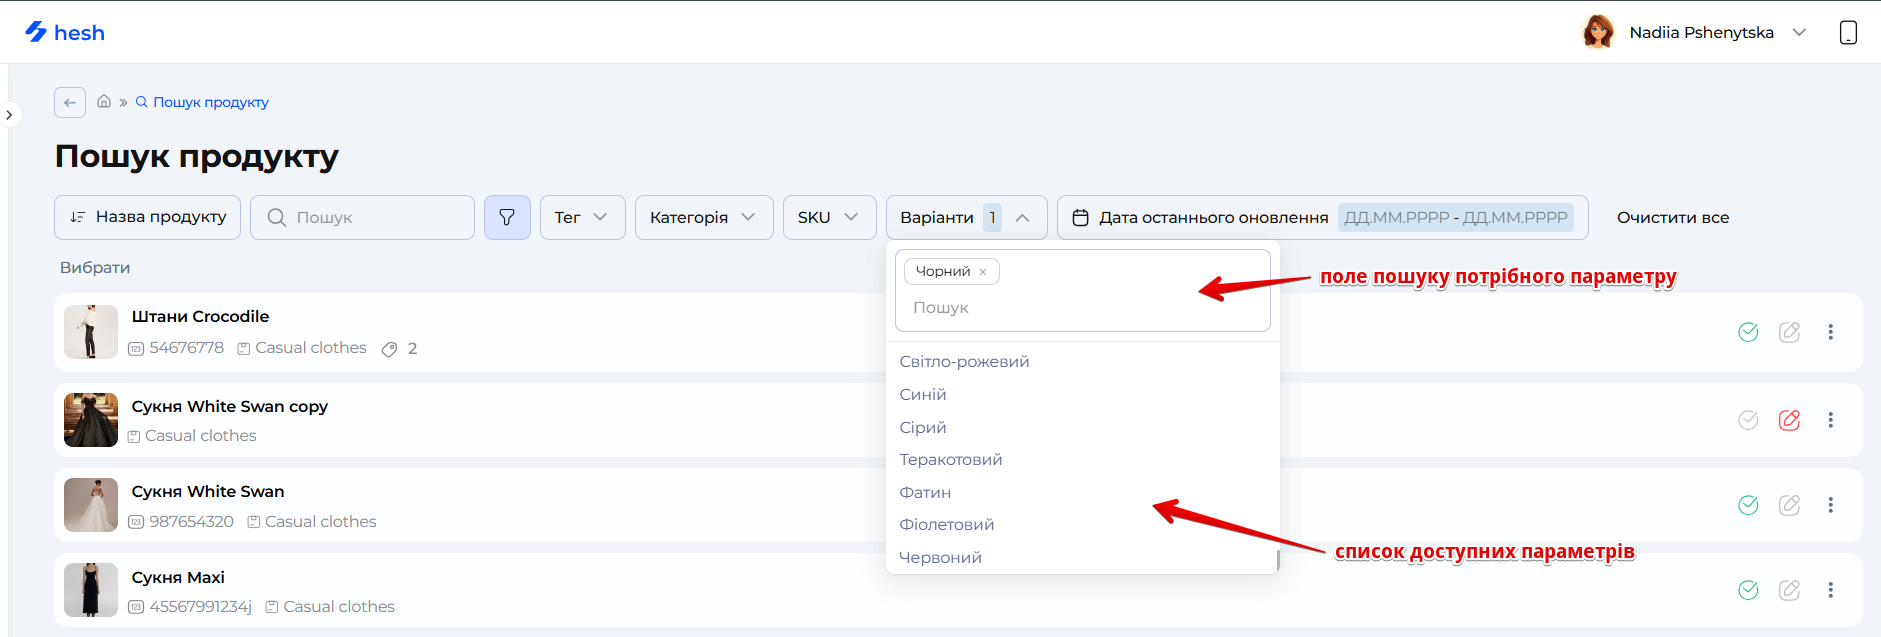
Task: Click the mobile device icon in header
Action: [x=1848, y=33]
